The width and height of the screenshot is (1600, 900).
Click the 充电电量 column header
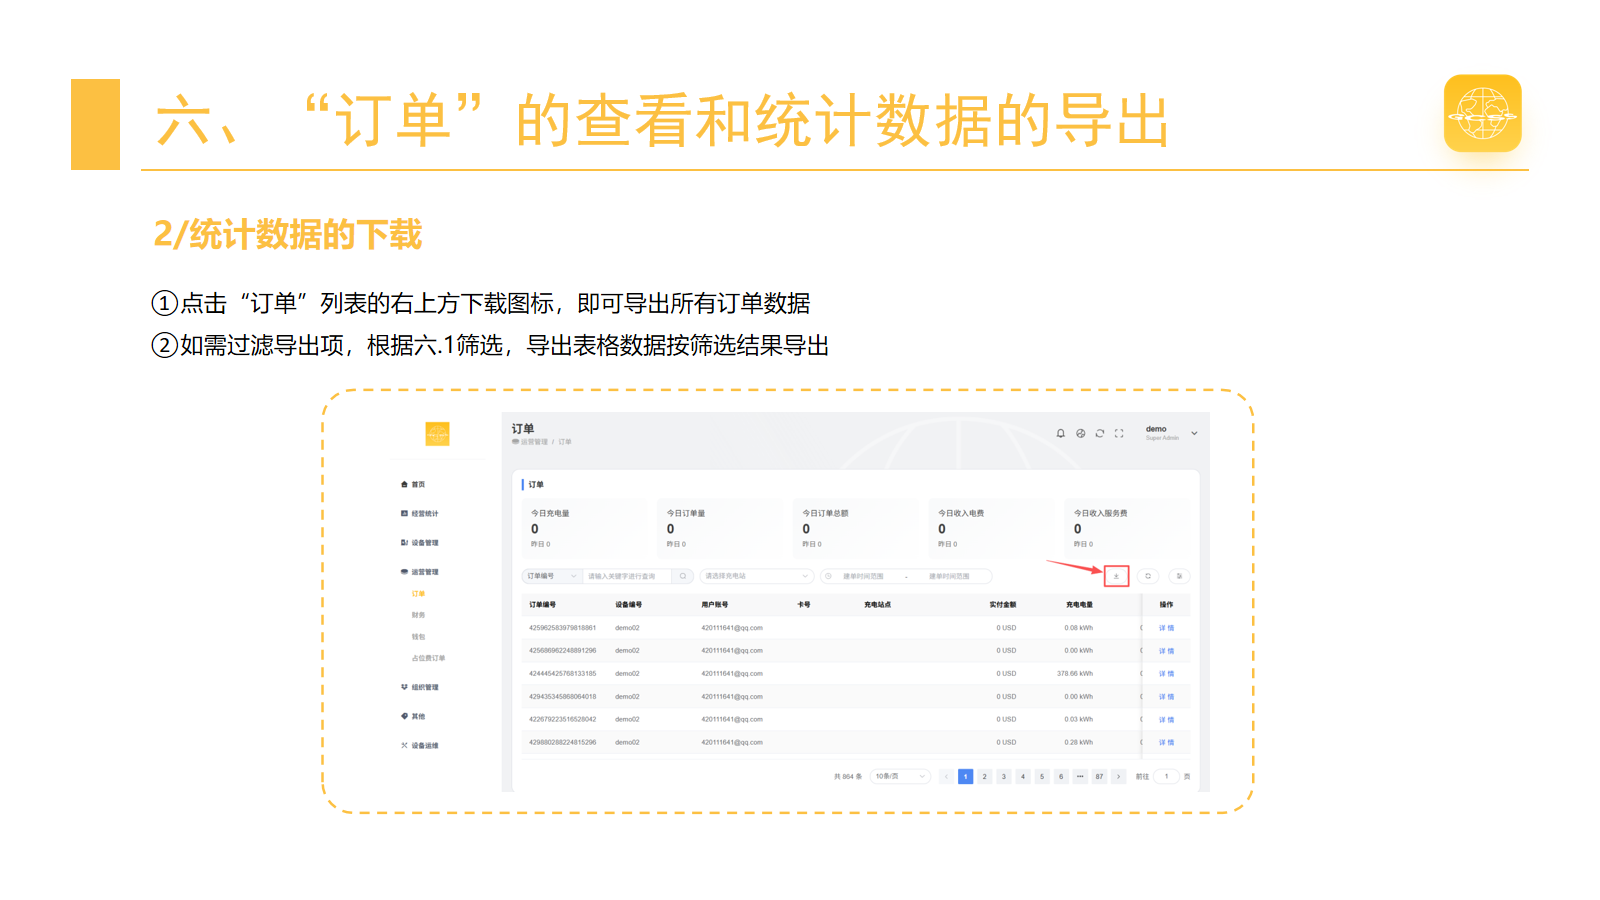pos(1079,605)
